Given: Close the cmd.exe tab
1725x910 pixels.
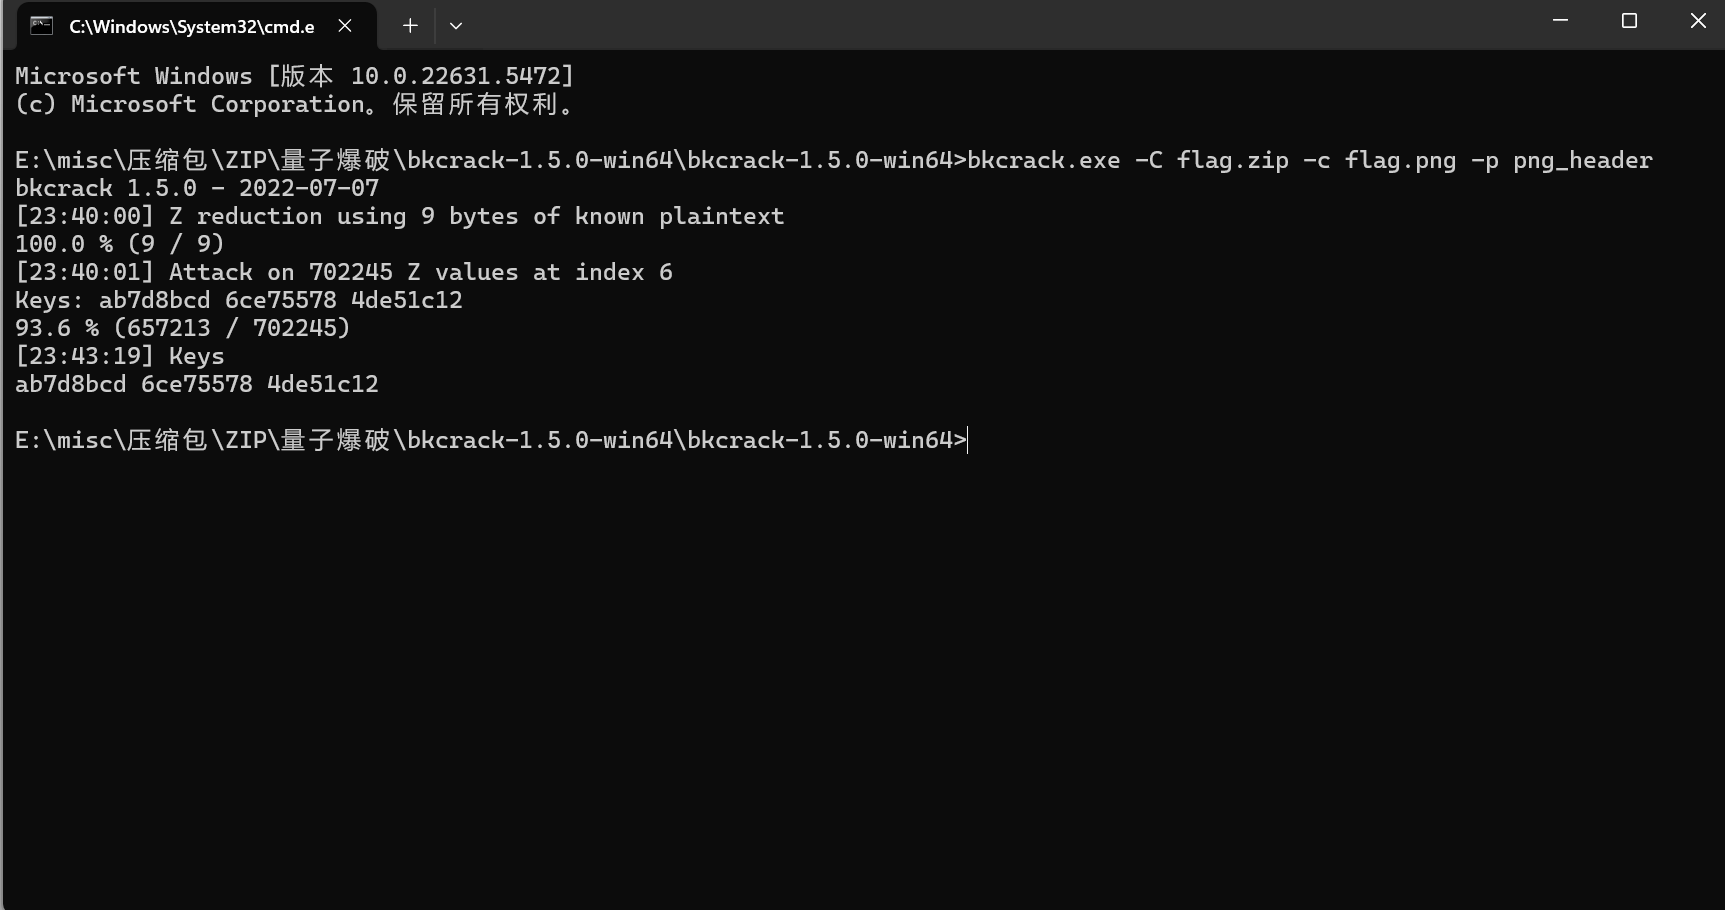Looking at the screenshot, I should 345,26.
